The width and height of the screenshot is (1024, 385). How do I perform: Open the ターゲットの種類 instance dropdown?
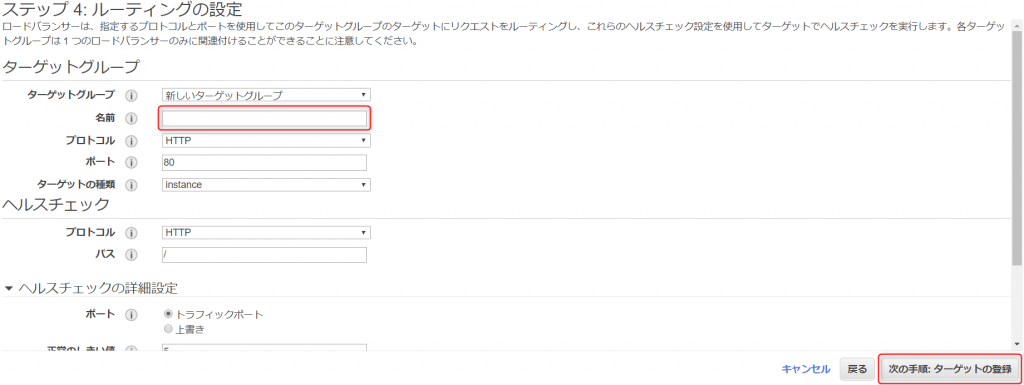pos(266,185)
